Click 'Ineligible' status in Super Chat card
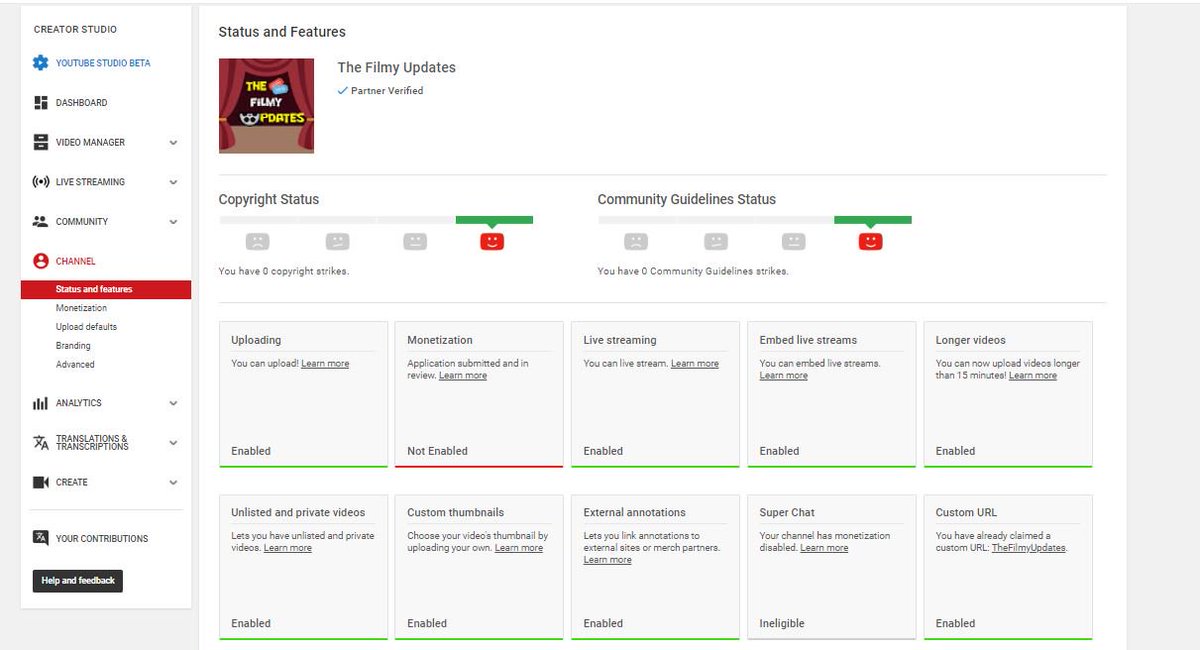Viewport: 1200px width, 650px height. 783,623
